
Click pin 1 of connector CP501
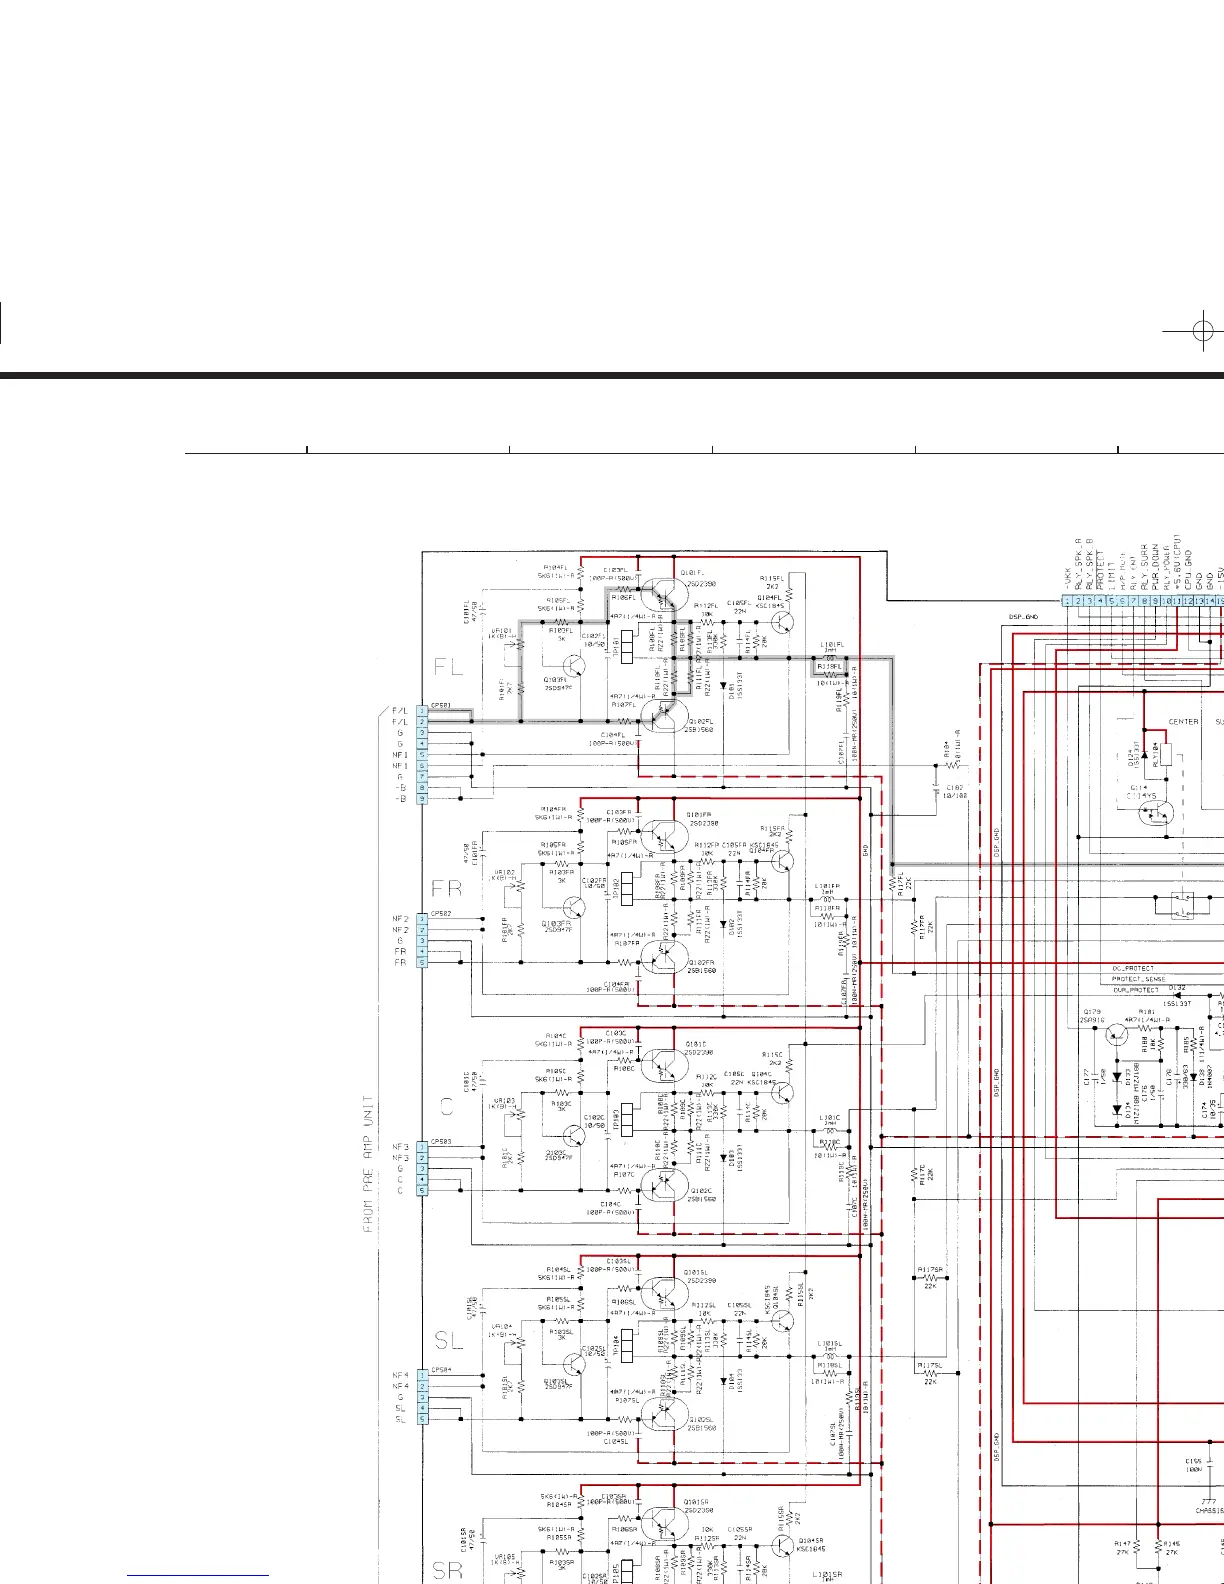tap(422, 711)
